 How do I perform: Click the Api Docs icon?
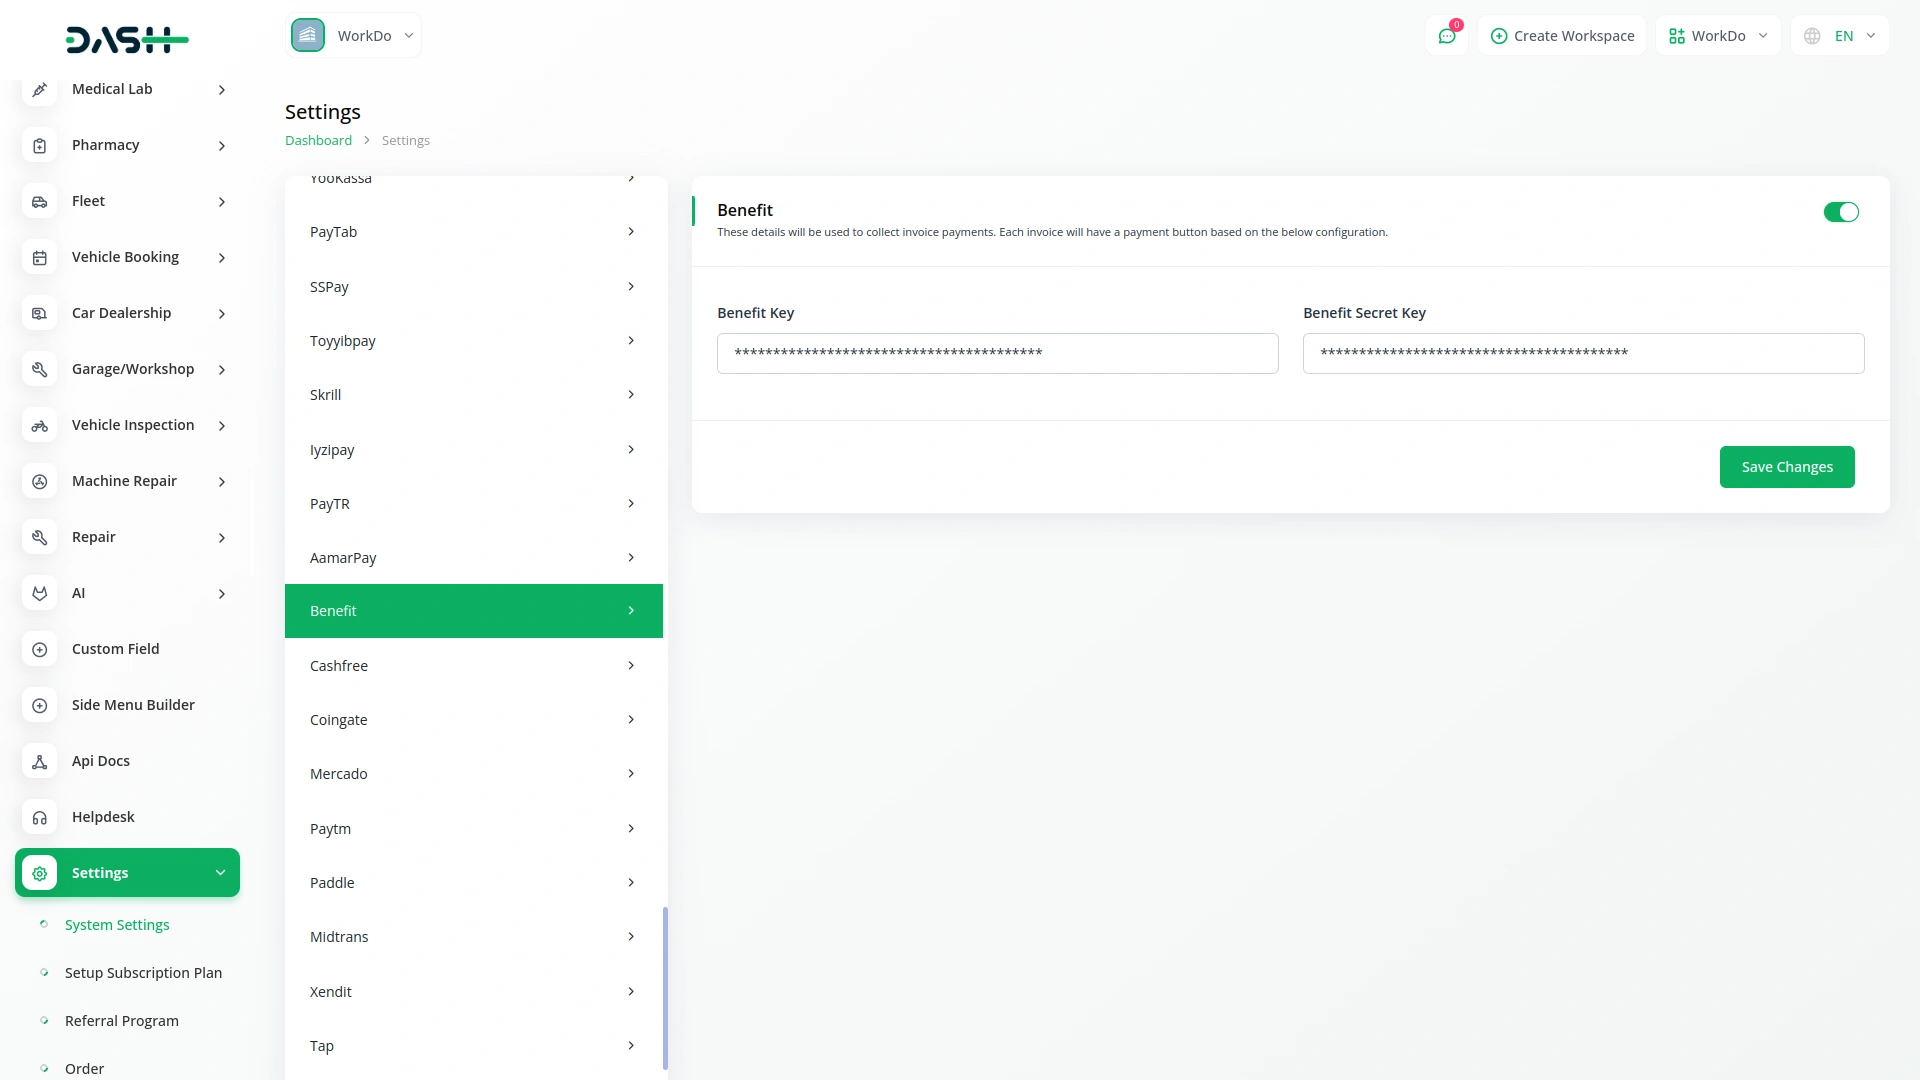(39, 762)
